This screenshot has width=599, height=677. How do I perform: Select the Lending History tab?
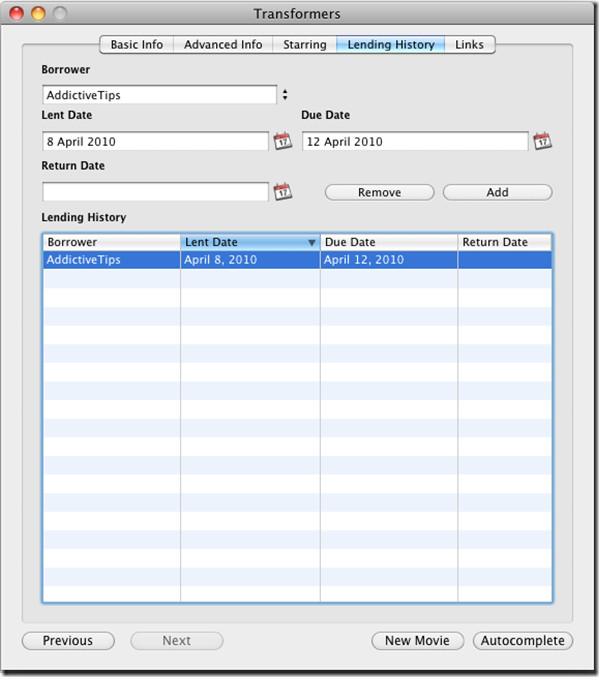tap(390, 44)
